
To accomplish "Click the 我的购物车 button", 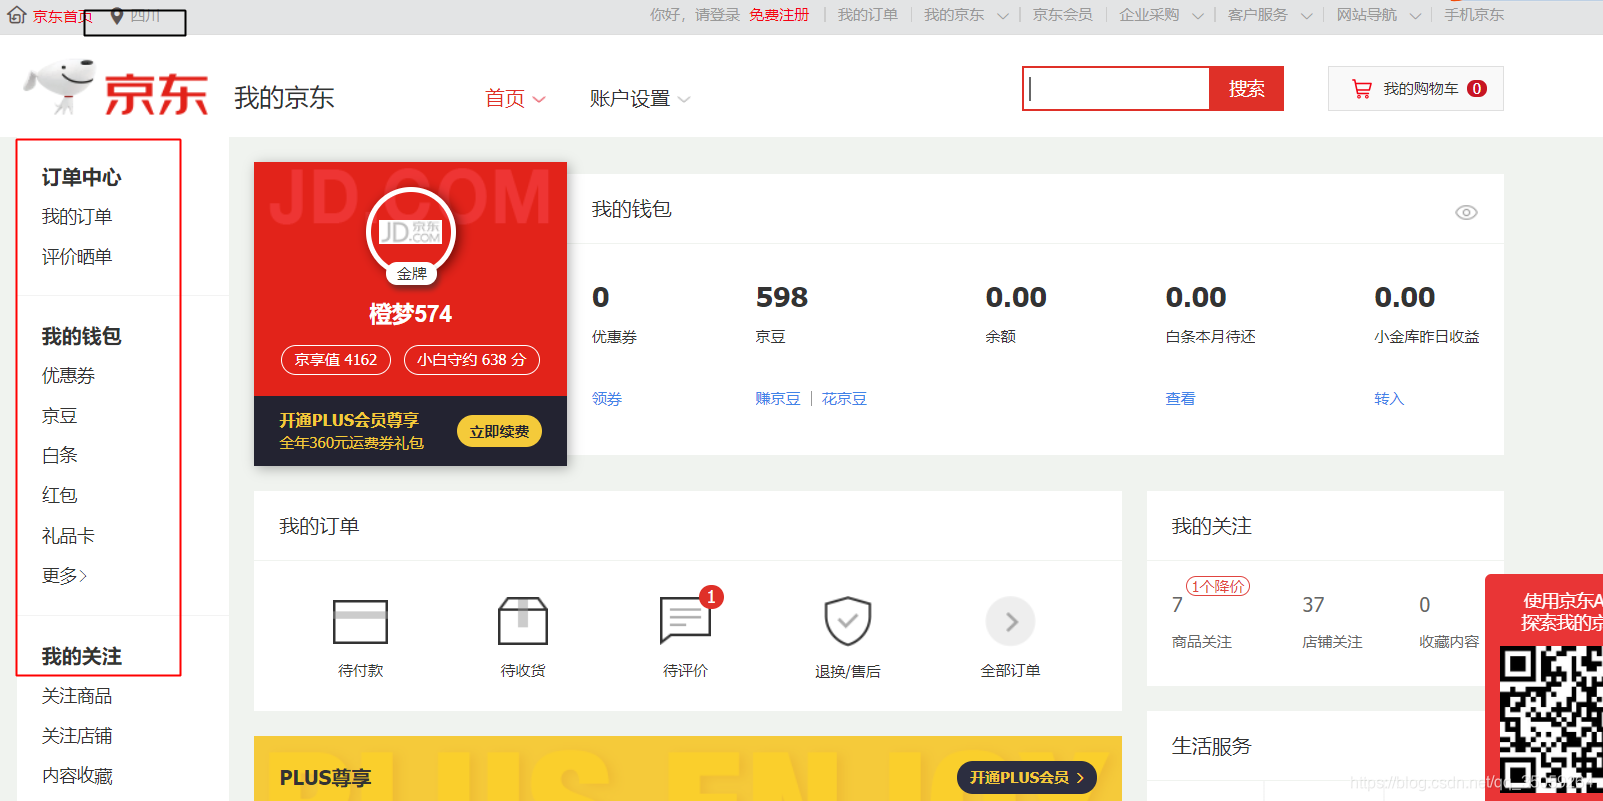I will (1416, 89).
